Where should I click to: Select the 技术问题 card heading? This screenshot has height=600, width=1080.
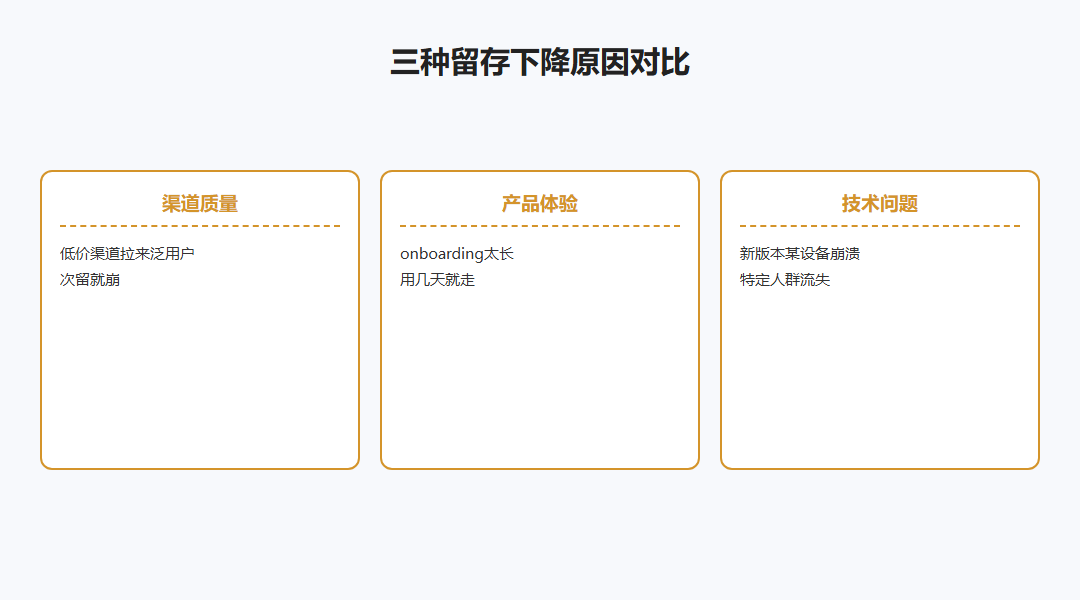click(880, 204)
